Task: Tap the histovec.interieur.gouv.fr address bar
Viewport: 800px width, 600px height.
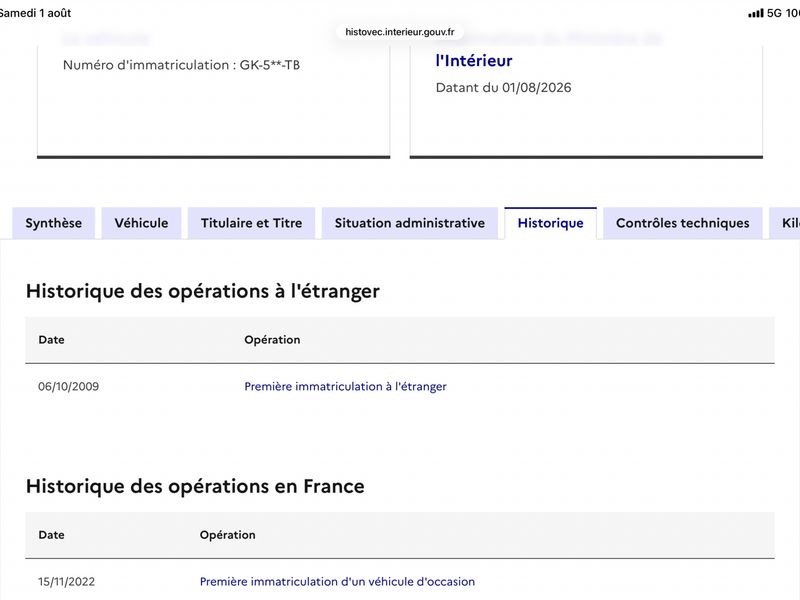Action: click(x=400, y=32)
